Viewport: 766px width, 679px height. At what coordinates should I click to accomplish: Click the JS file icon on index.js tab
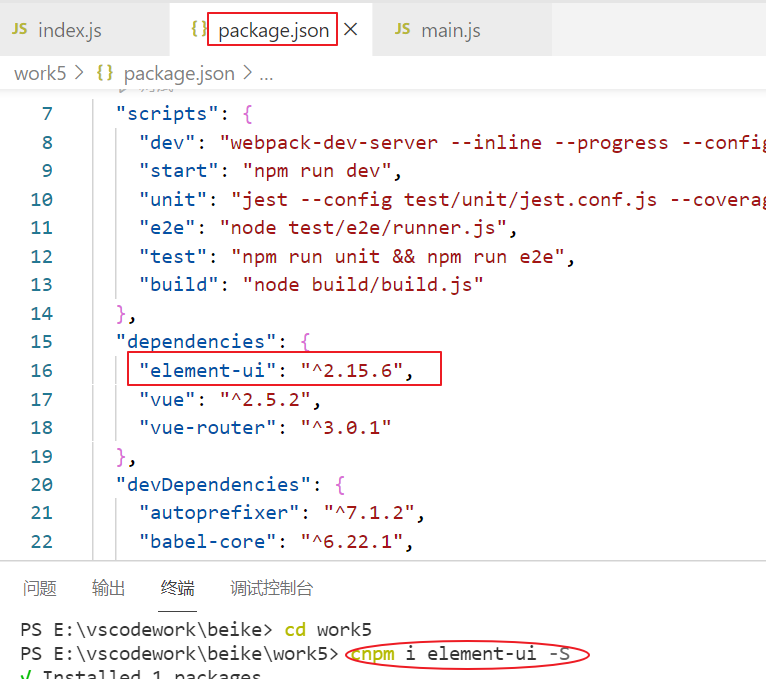[20, 29]
